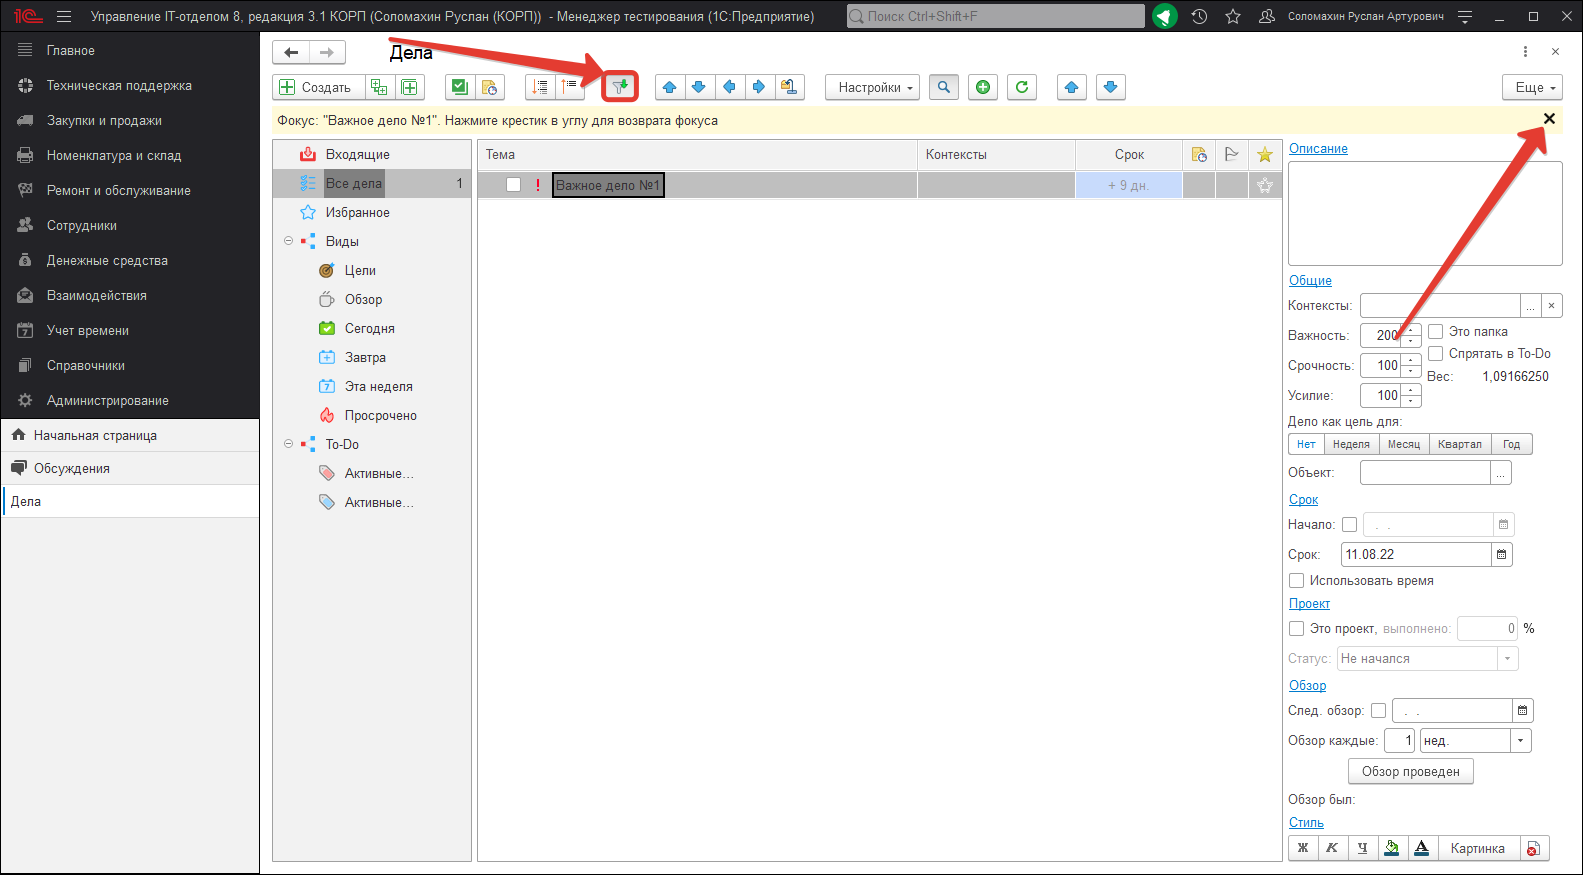Open calendar picker for Срок date
The height and width of the screenshot is (875, 1583).
point(1502,554)
